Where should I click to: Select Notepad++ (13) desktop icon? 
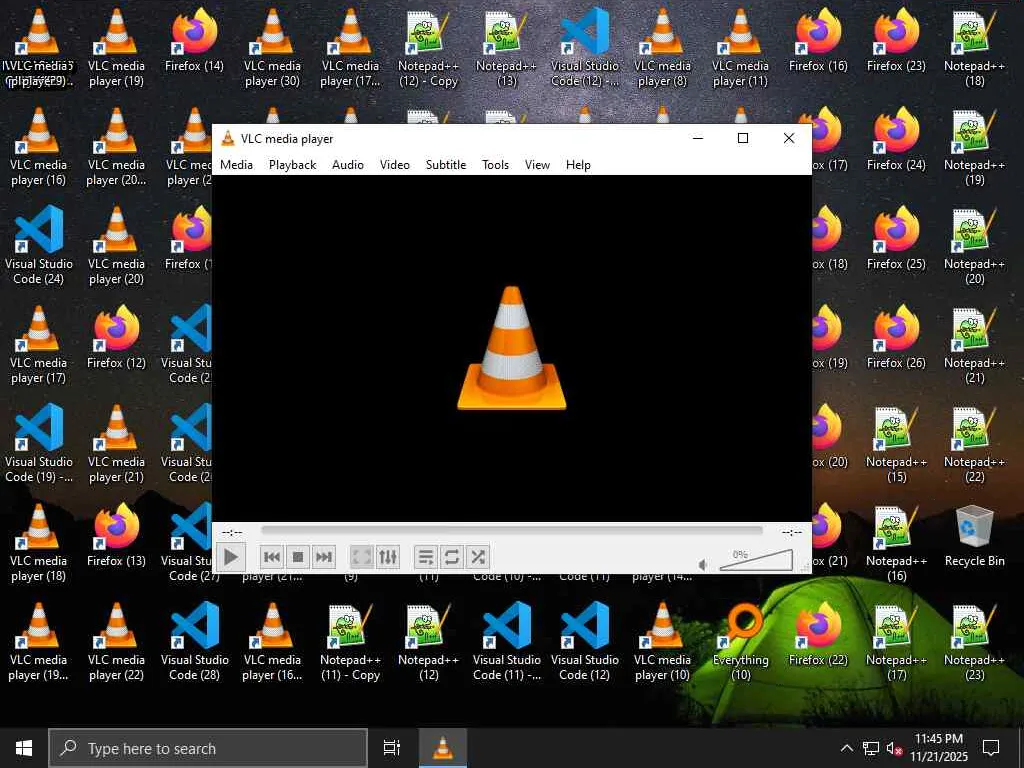point(507,48)
